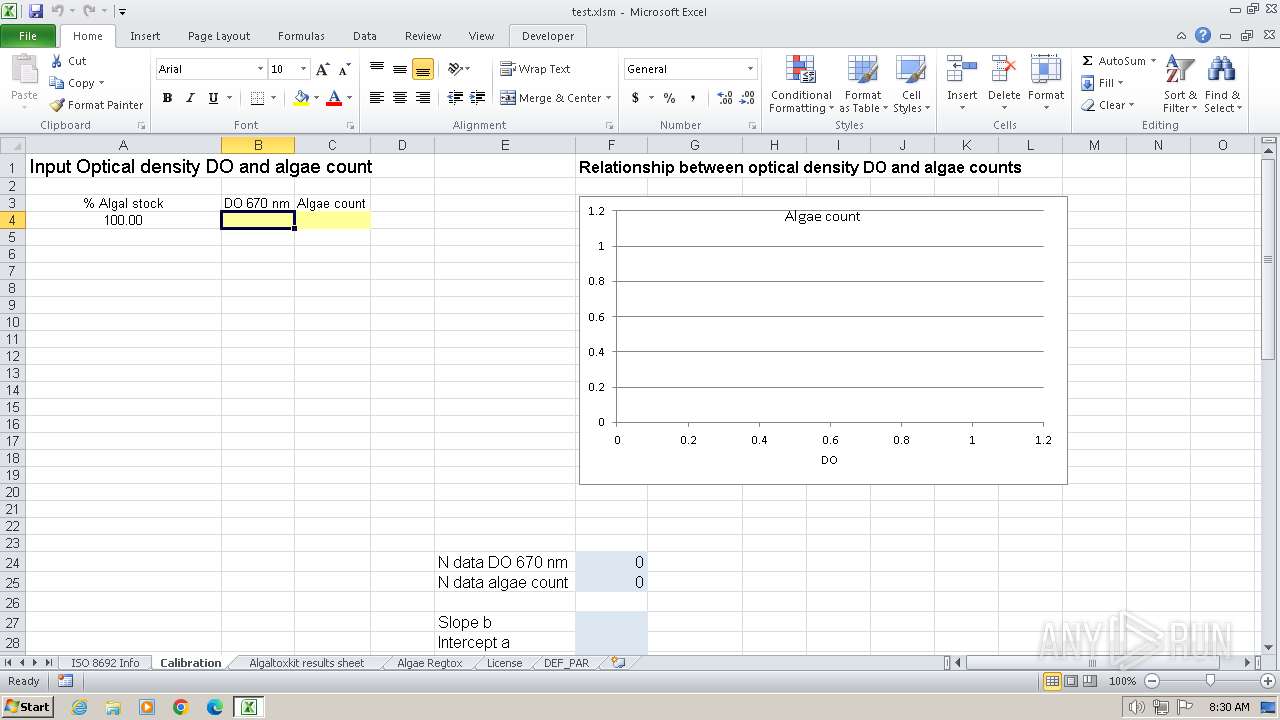Image resolution: width=1280 pixels, height=720 pixels.
Task: Toggle Center horizontal alignment
Action: tap(400, 98)
